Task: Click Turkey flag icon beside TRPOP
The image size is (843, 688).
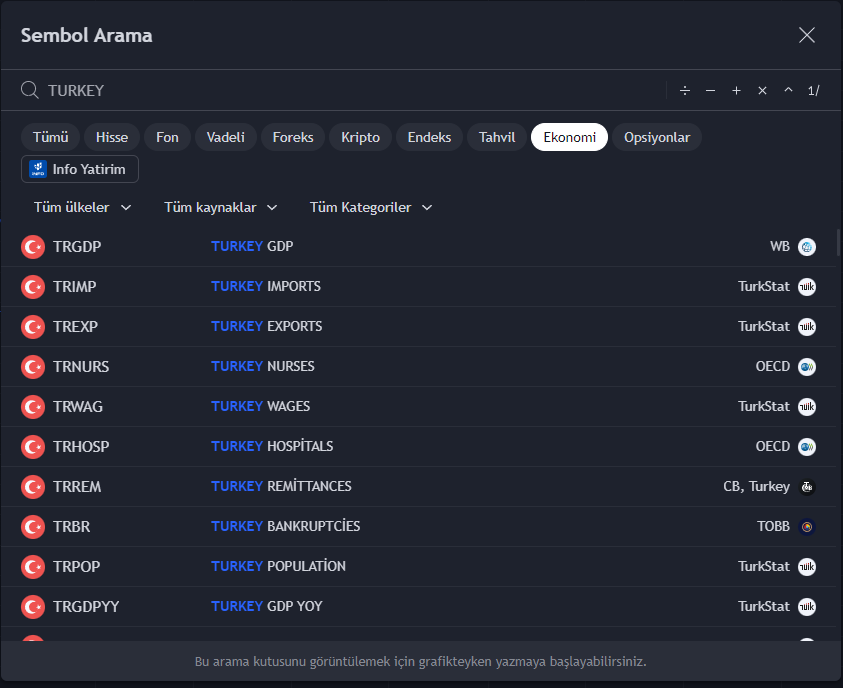Action: coord(33,567)
